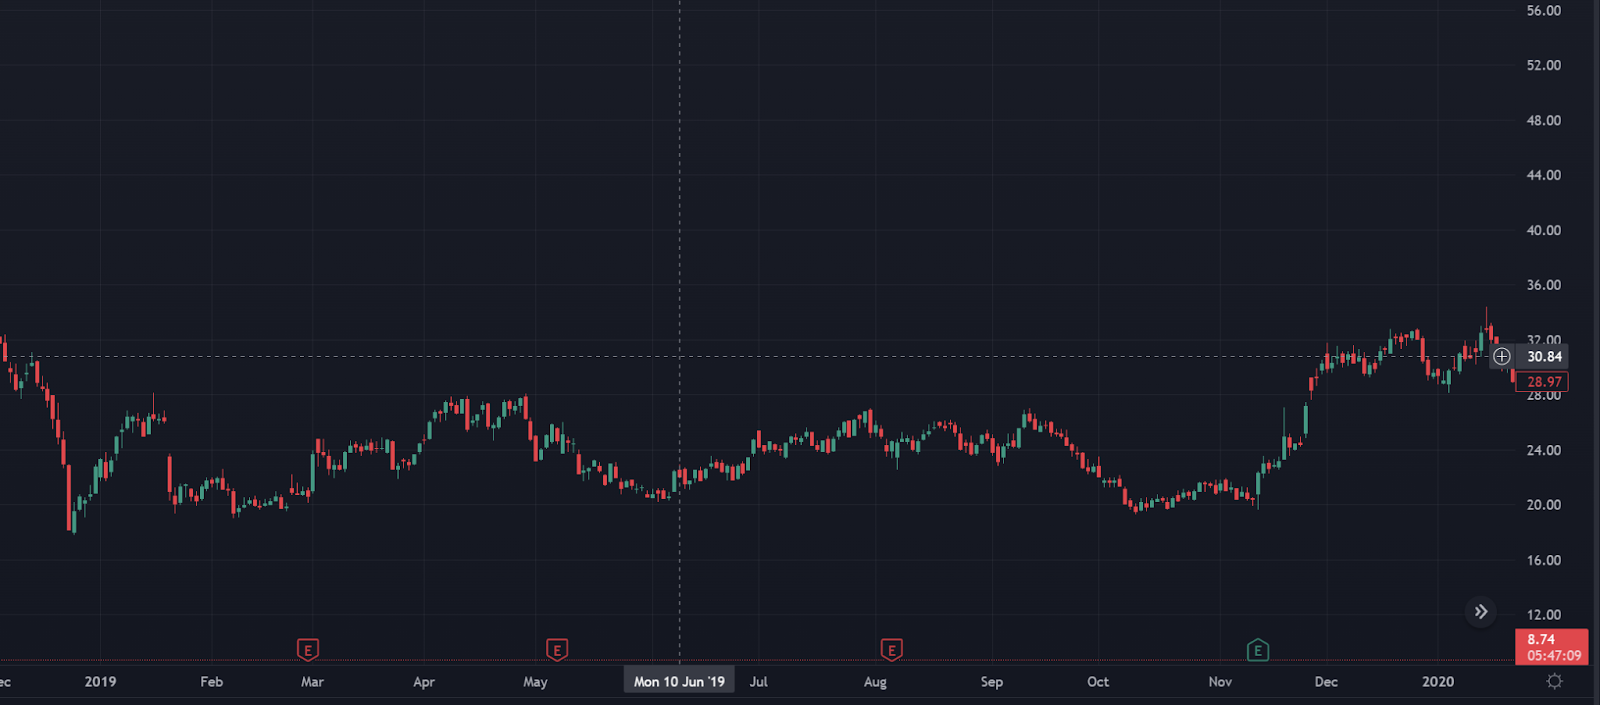The height and width of the screenshot is (705, 1600).
Task: Open the green November earnings E marker
Action: [1258, 650]
